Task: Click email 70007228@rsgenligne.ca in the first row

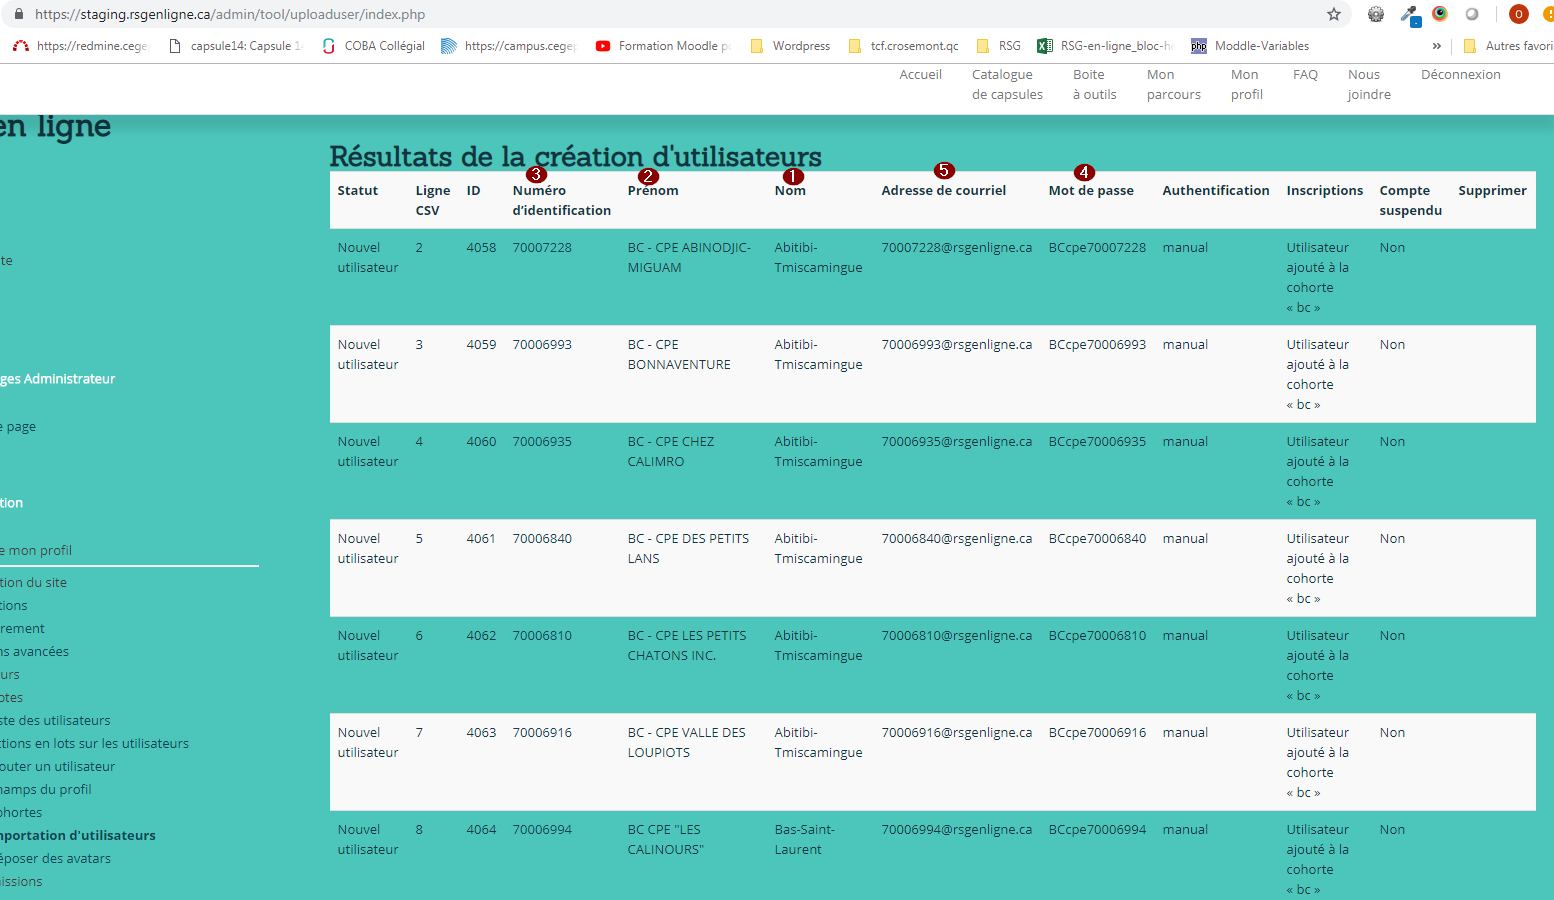Action: pyautogui.click(x=956, y=248)
